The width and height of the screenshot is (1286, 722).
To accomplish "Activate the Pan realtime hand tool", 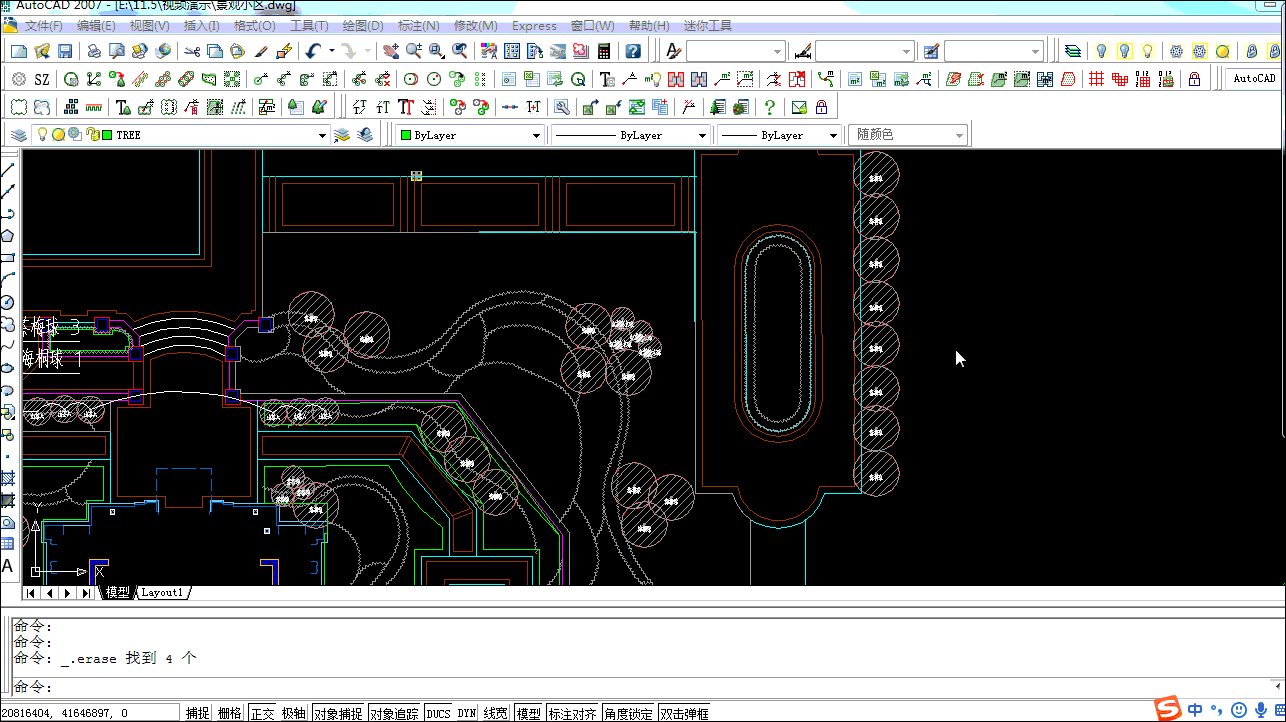I will pyautogui.click(x=391, y=51).
